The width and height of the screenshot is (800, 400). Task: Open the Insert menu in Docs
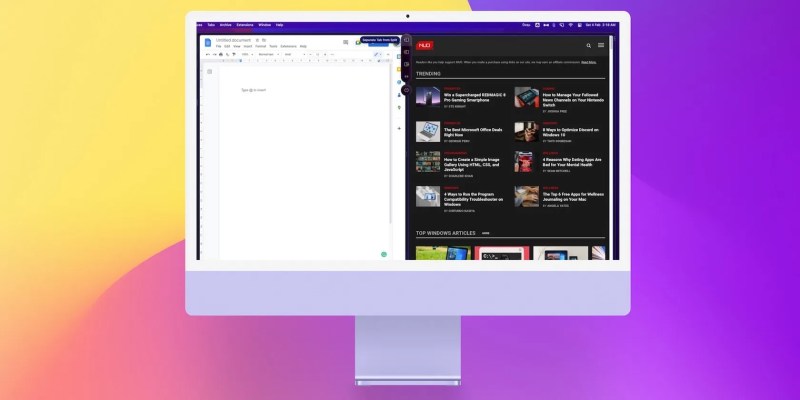tap(247, 46)
